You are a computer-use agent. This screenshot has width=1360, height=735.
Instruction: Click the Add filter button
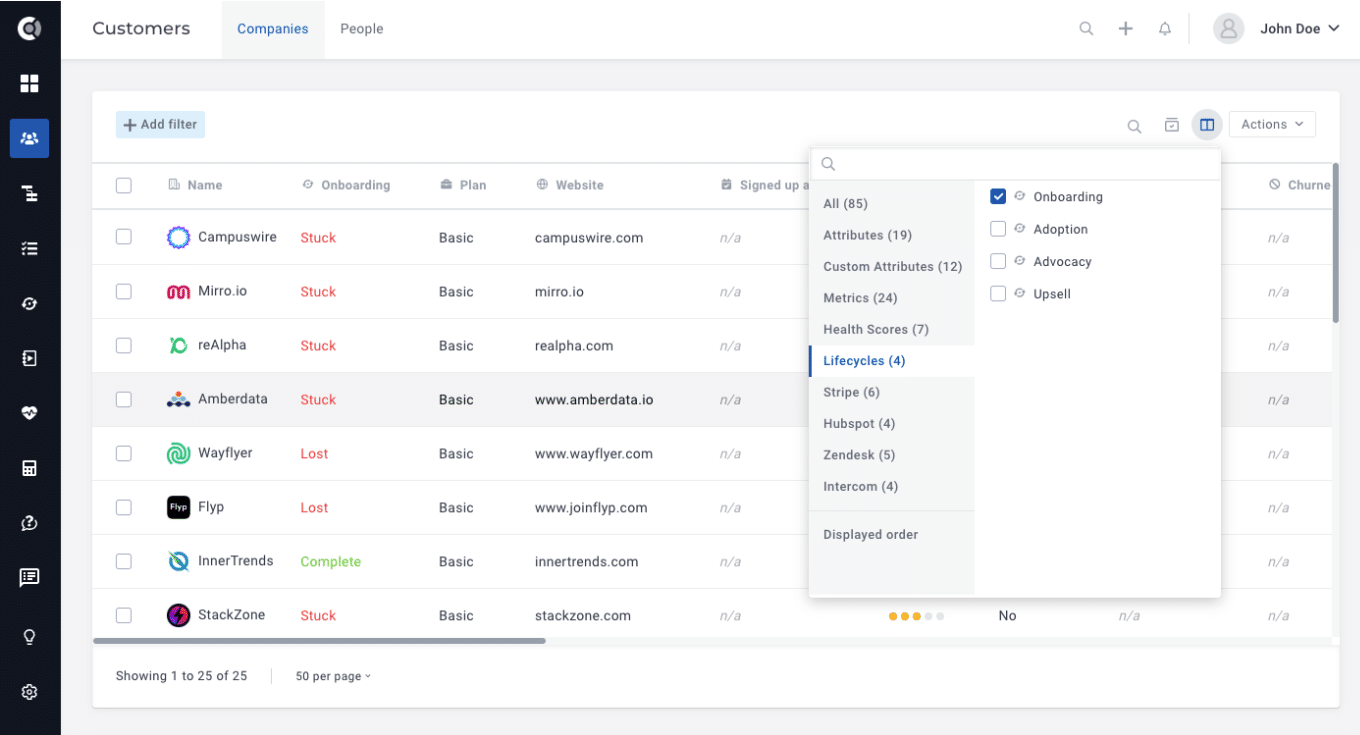(x=160, y=124)
